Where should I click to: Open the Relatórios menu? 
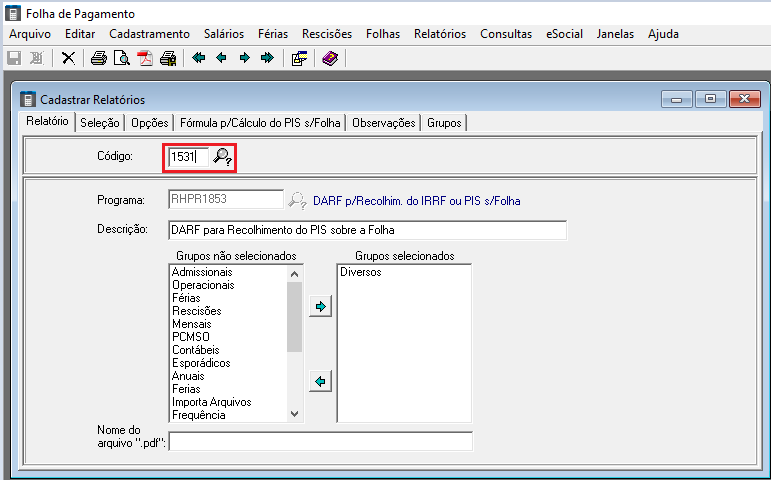point(439,34)
